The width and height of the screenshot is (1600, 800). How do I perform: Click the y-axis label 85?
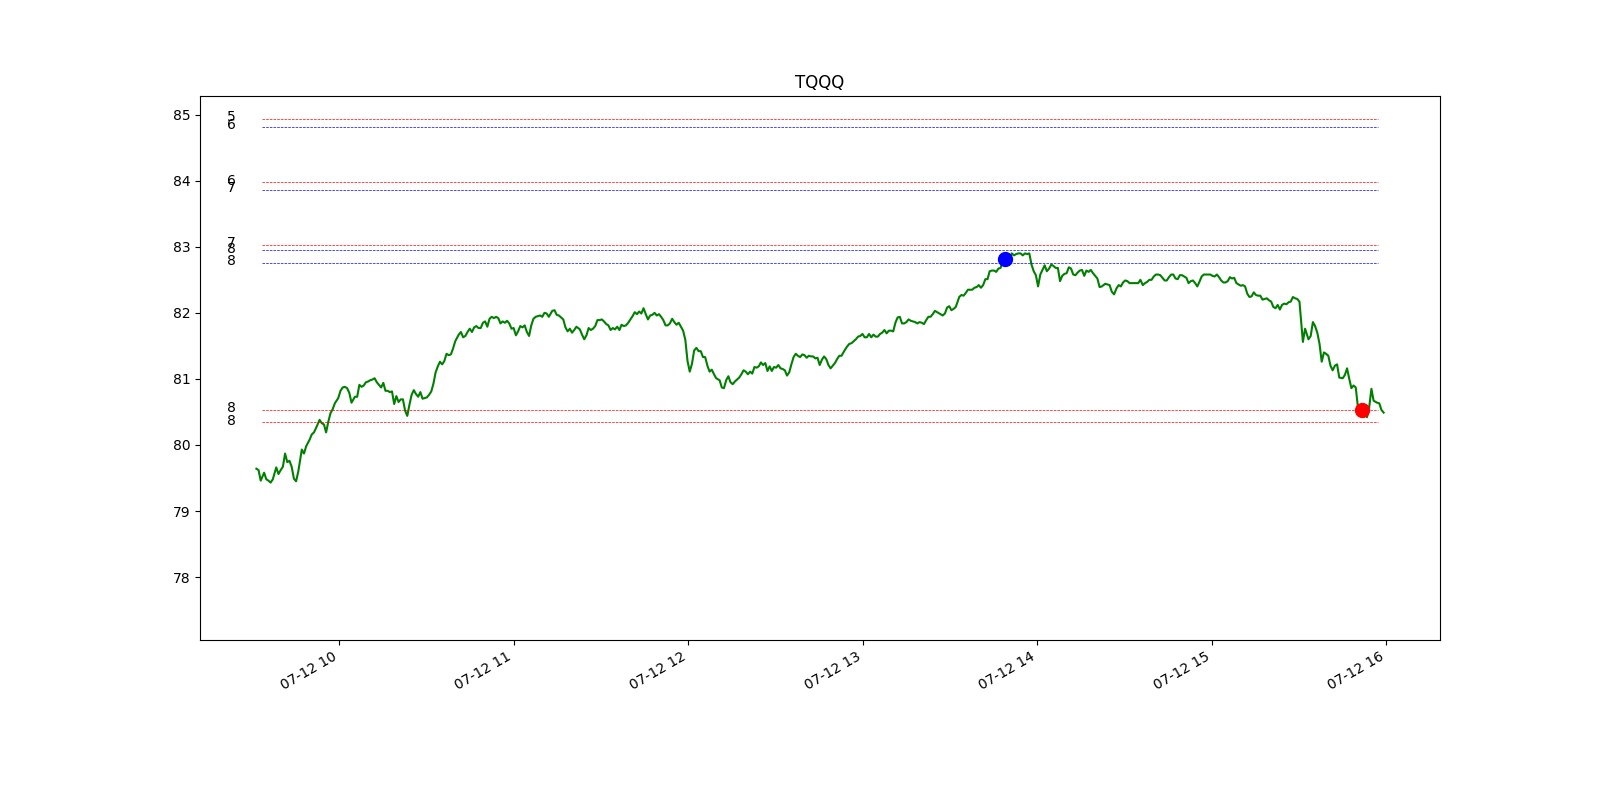[181, 115]
